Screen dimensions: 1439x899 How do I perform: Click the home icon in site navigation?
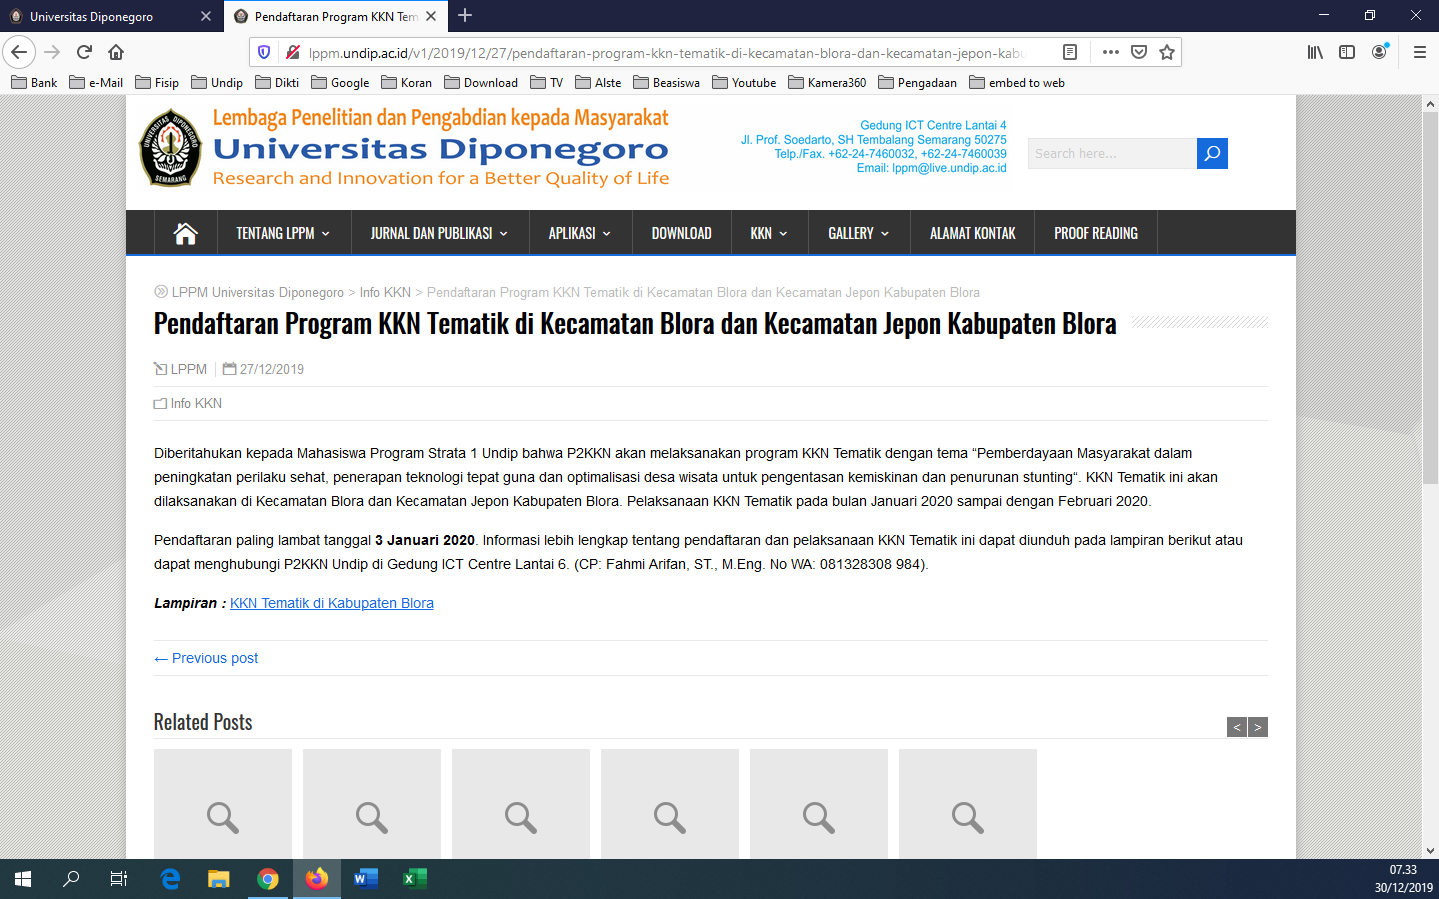(185, 233)
